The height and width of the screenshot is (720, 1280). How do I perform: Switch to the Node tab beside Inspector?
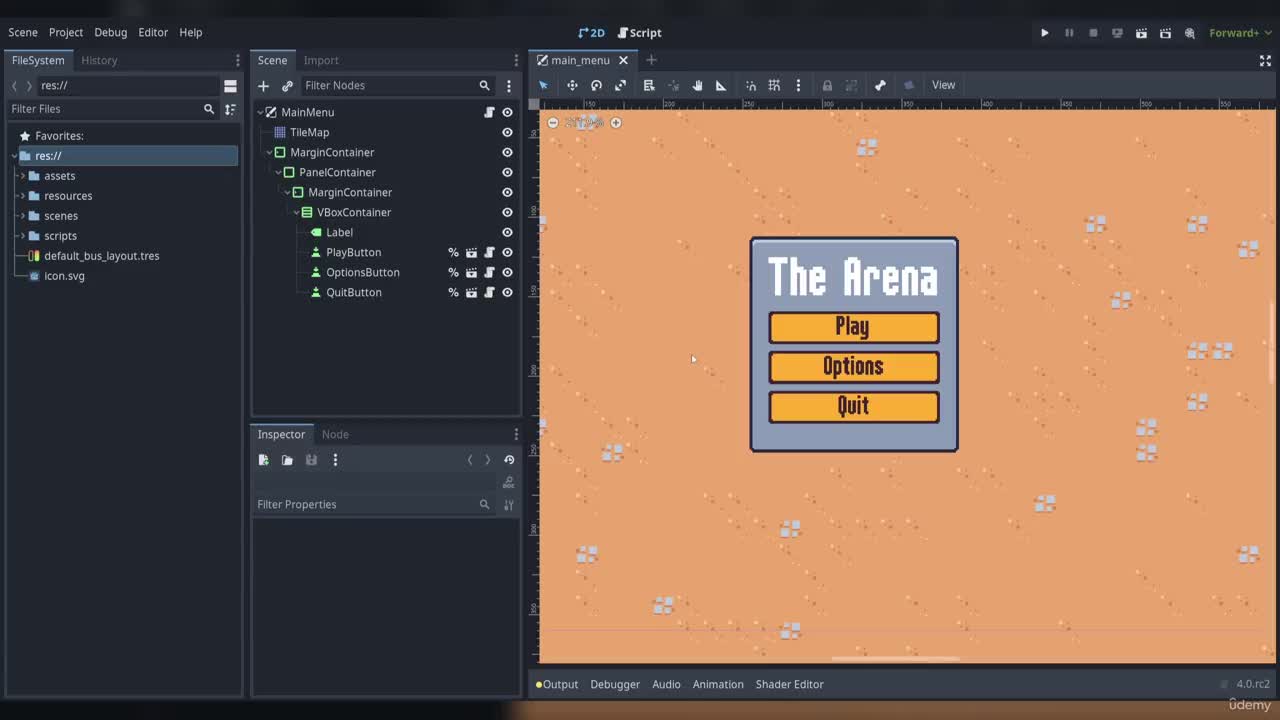pos(335,434)
